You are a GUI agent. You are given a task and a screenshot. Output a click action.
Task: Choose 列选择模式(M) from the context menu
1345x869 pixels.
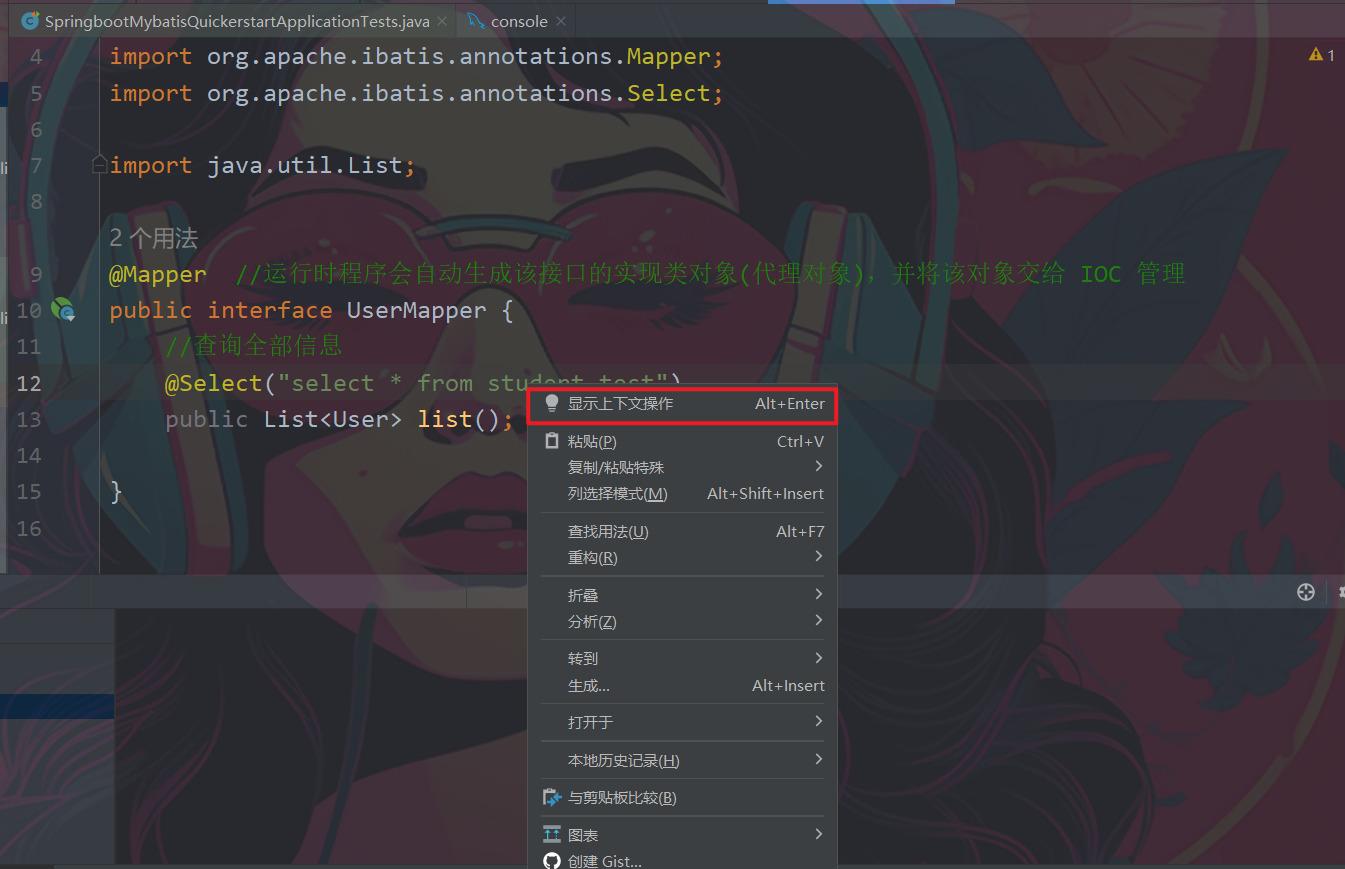682,493
